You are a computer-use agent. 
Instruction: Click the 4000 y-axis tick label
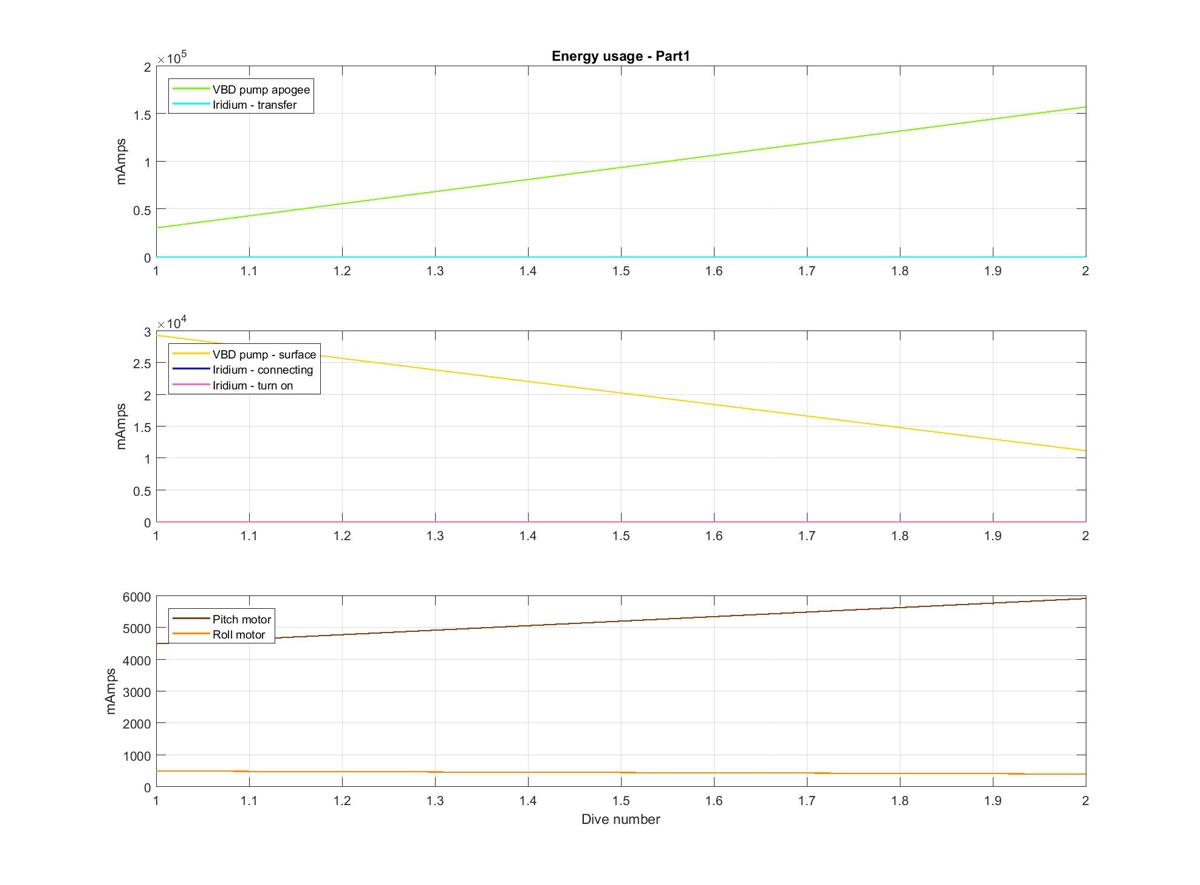tap(135, 660)
